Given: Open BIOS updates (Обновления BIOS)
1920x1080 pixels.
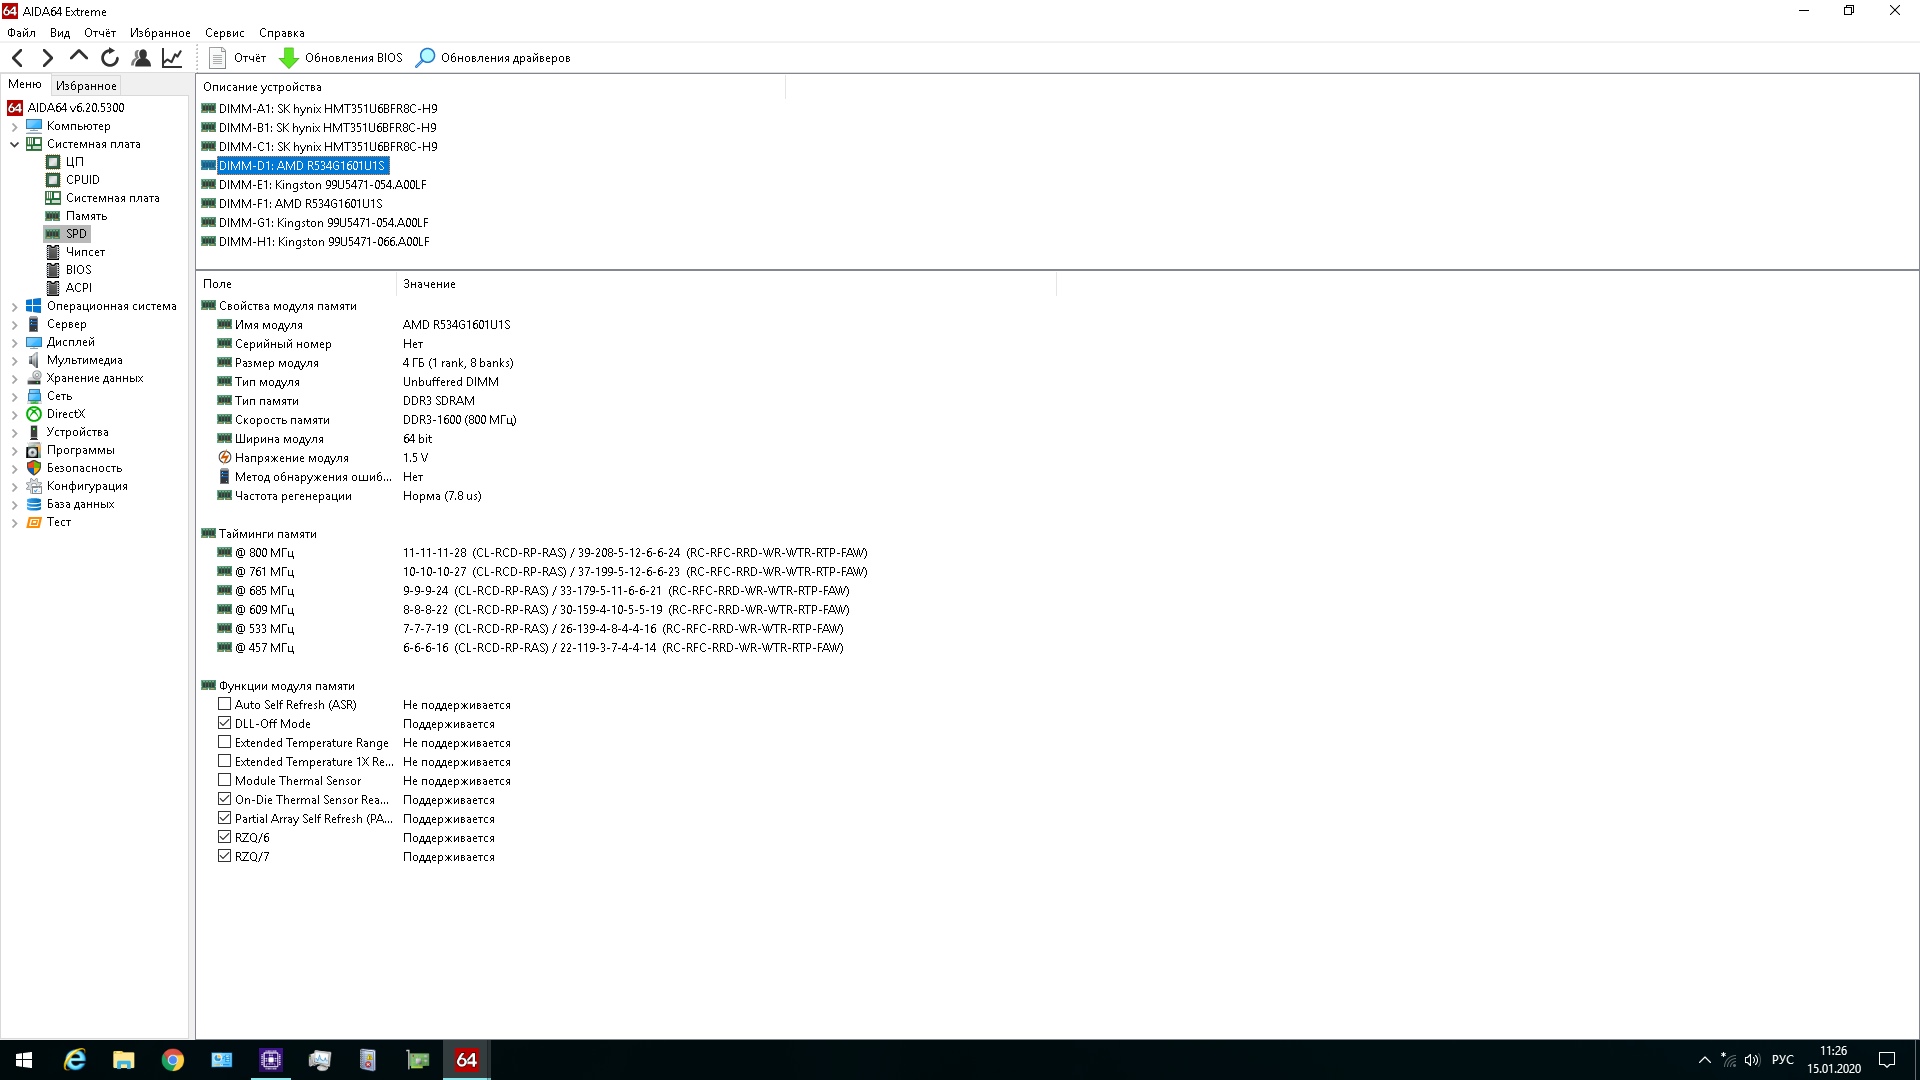Looking at the screenshot, I should (341, 58).
